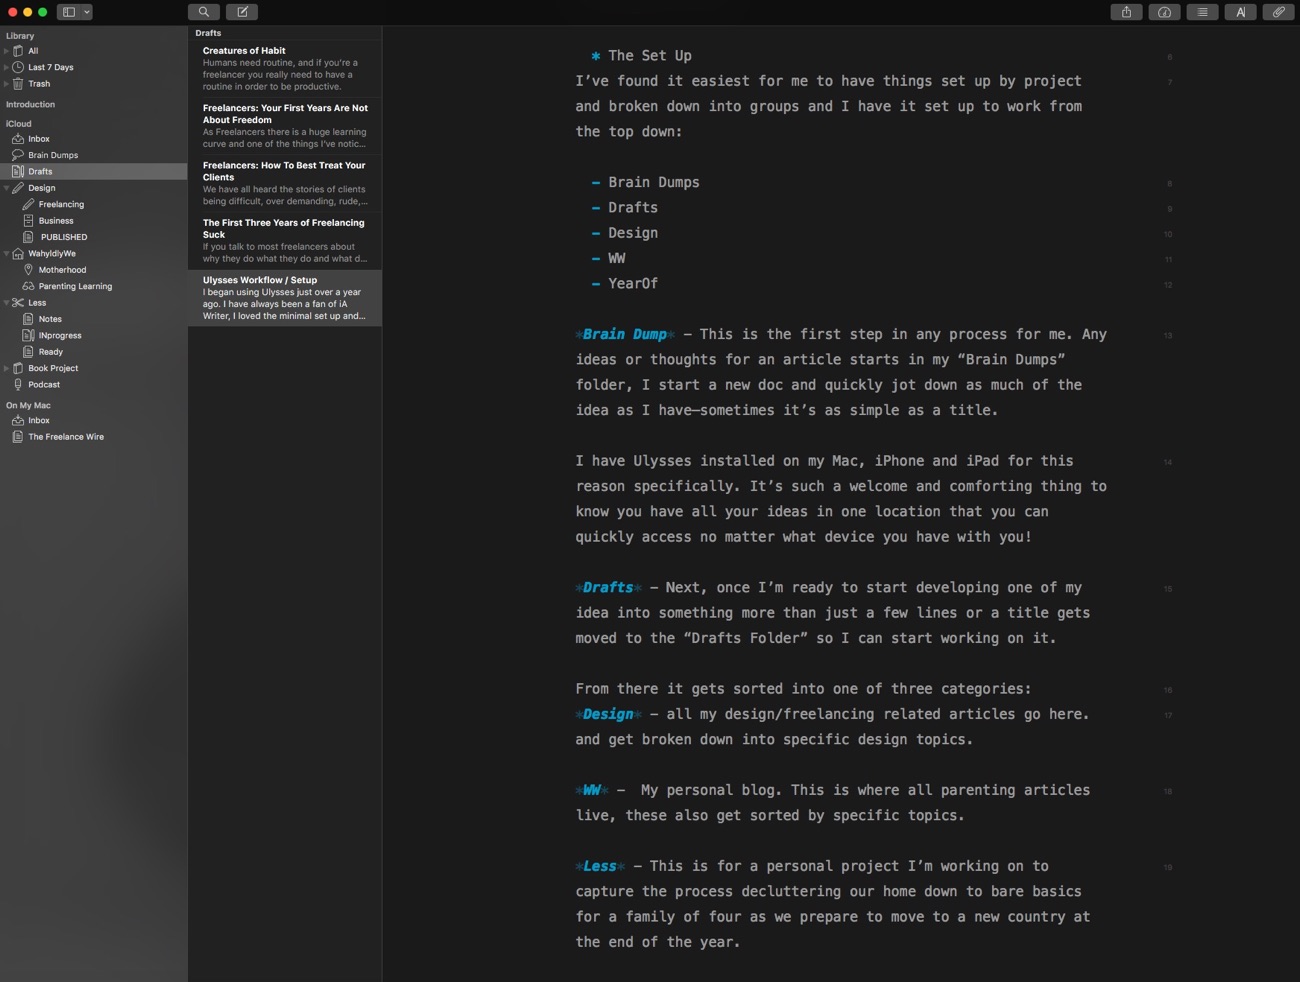Open the Motherhood pin icon
This screenshot has height=982, width=1300.
click(x=29, y=270)
